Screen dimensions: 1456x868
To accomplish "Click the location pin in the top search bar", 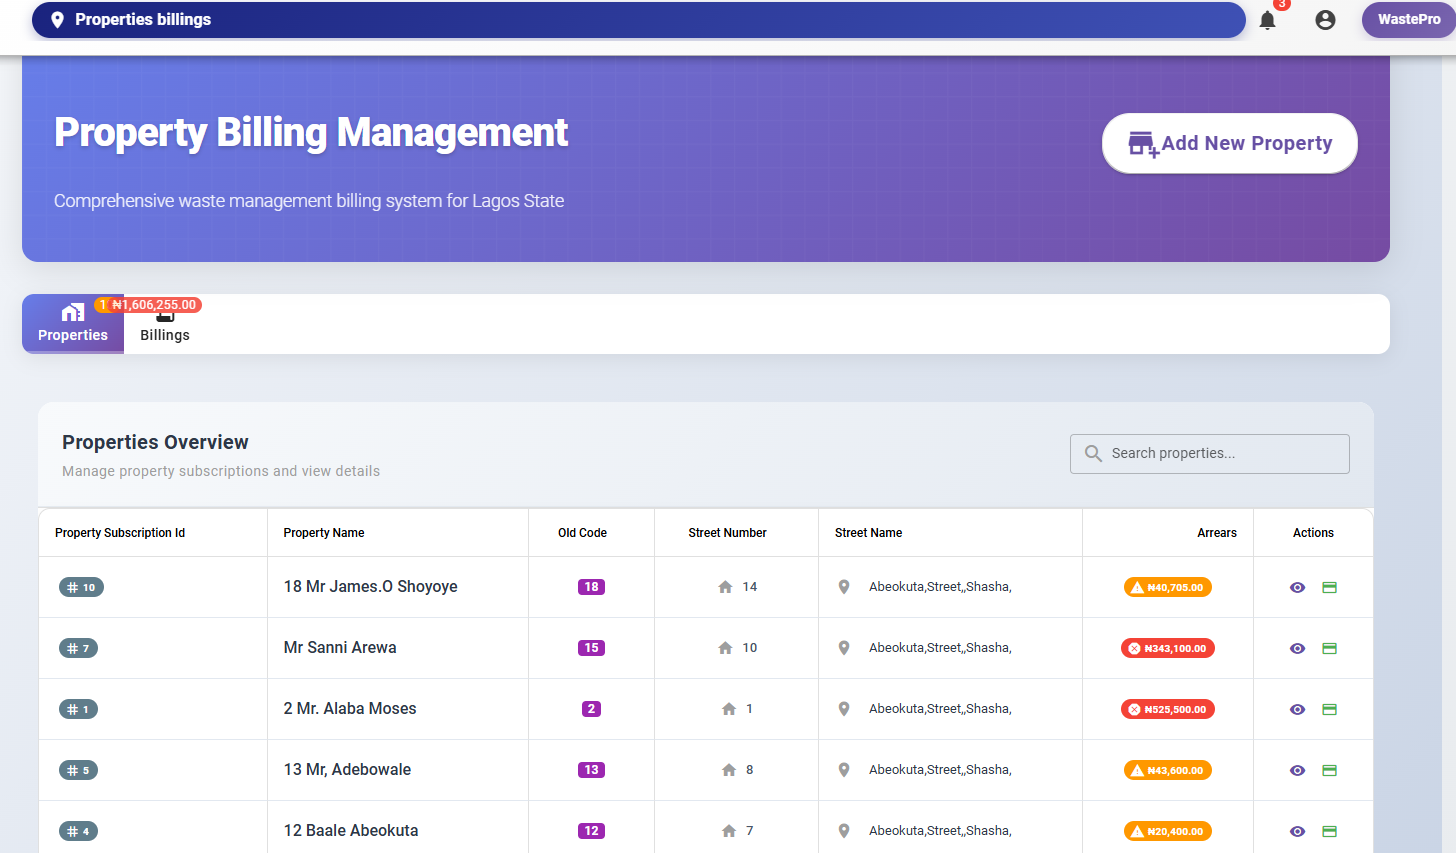I will coord(56,19).
